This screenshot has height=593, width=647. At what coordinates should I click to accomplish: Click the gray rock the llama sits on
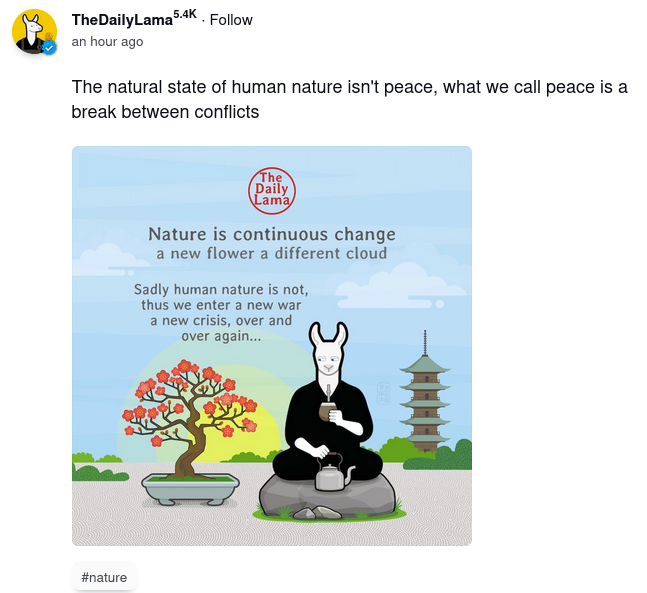point(326,497)
